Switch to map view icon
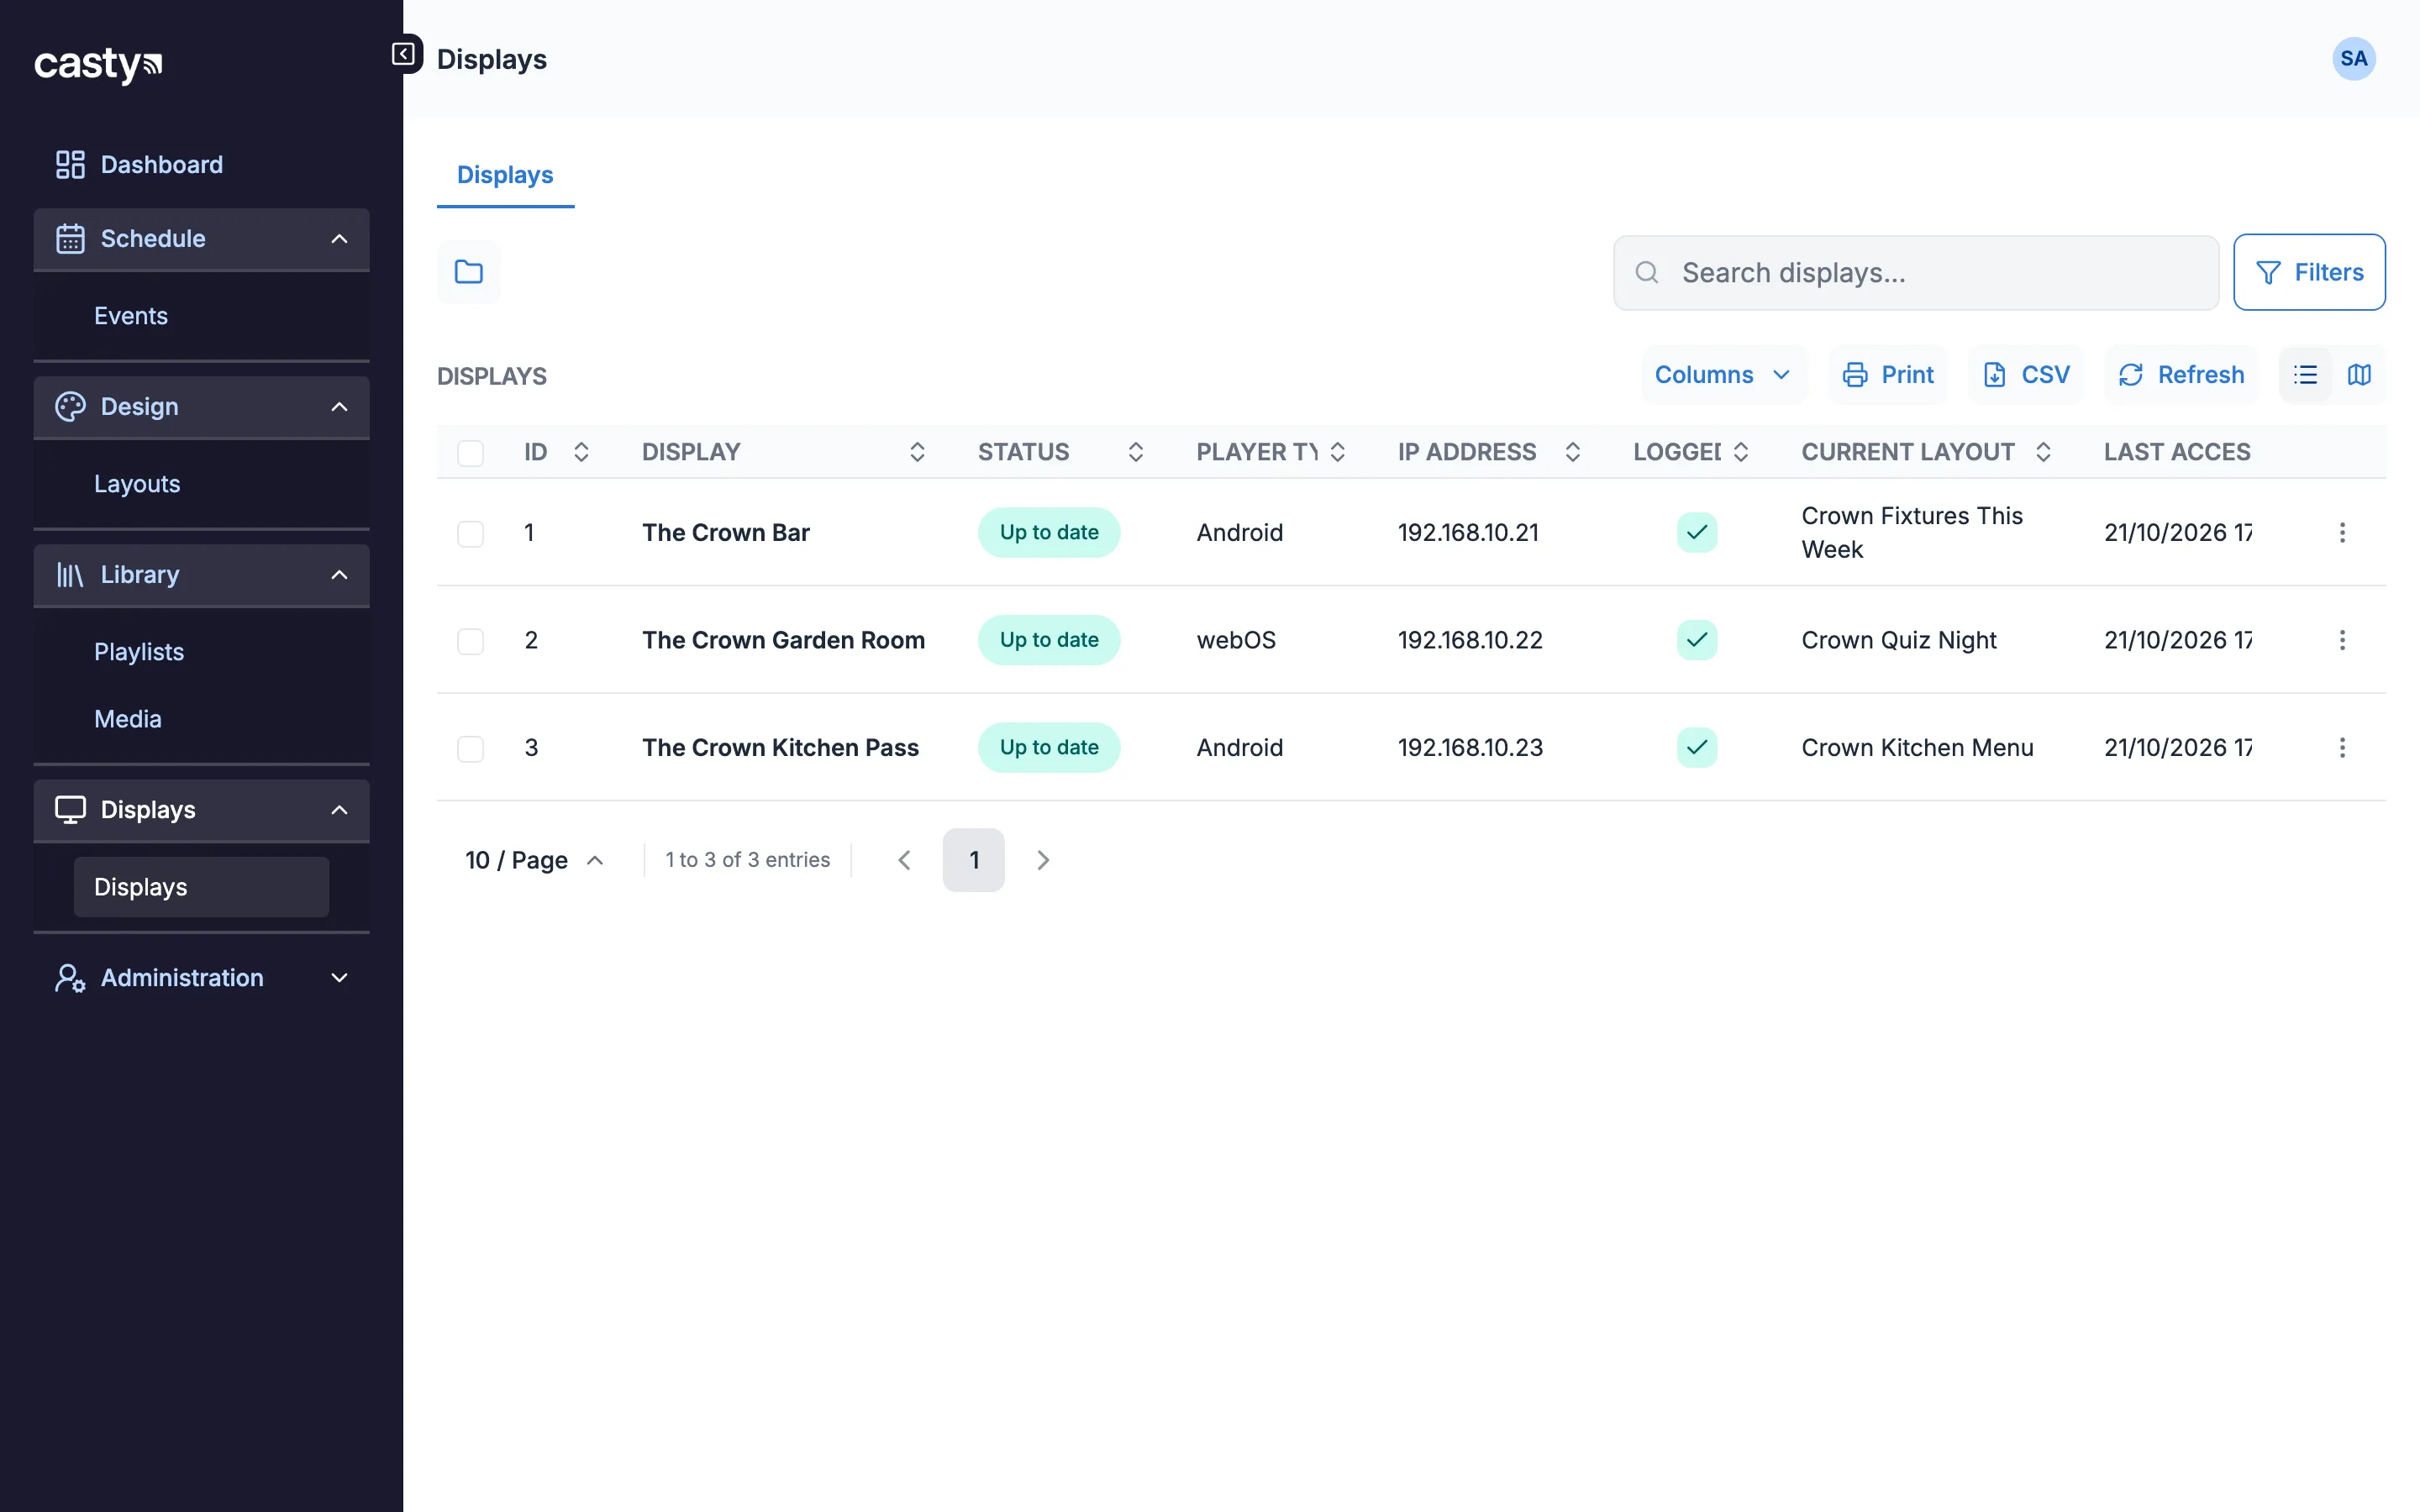This screenshot has width=2420, height=1512. click(2359, 375)
